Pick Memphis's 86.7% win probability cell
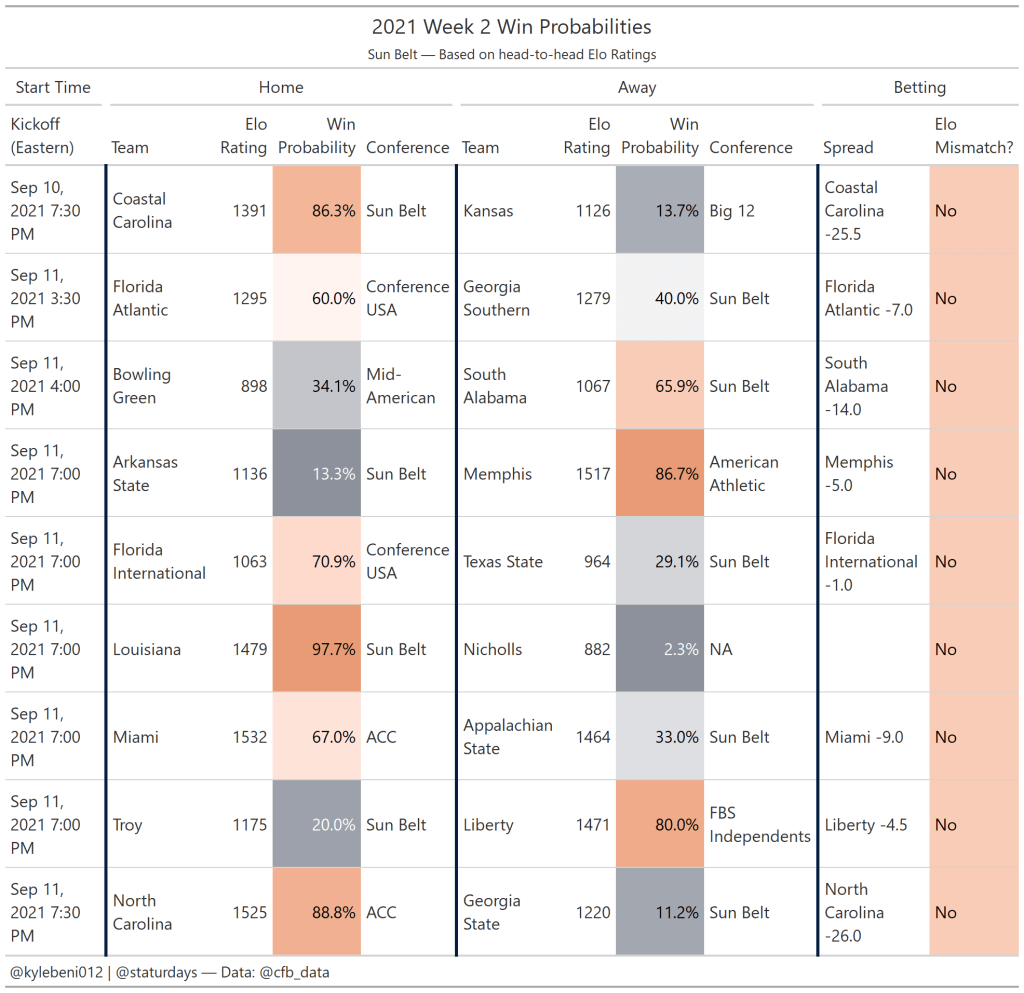The width and height of the screenshot is (1024, 993). pos(660,474)
